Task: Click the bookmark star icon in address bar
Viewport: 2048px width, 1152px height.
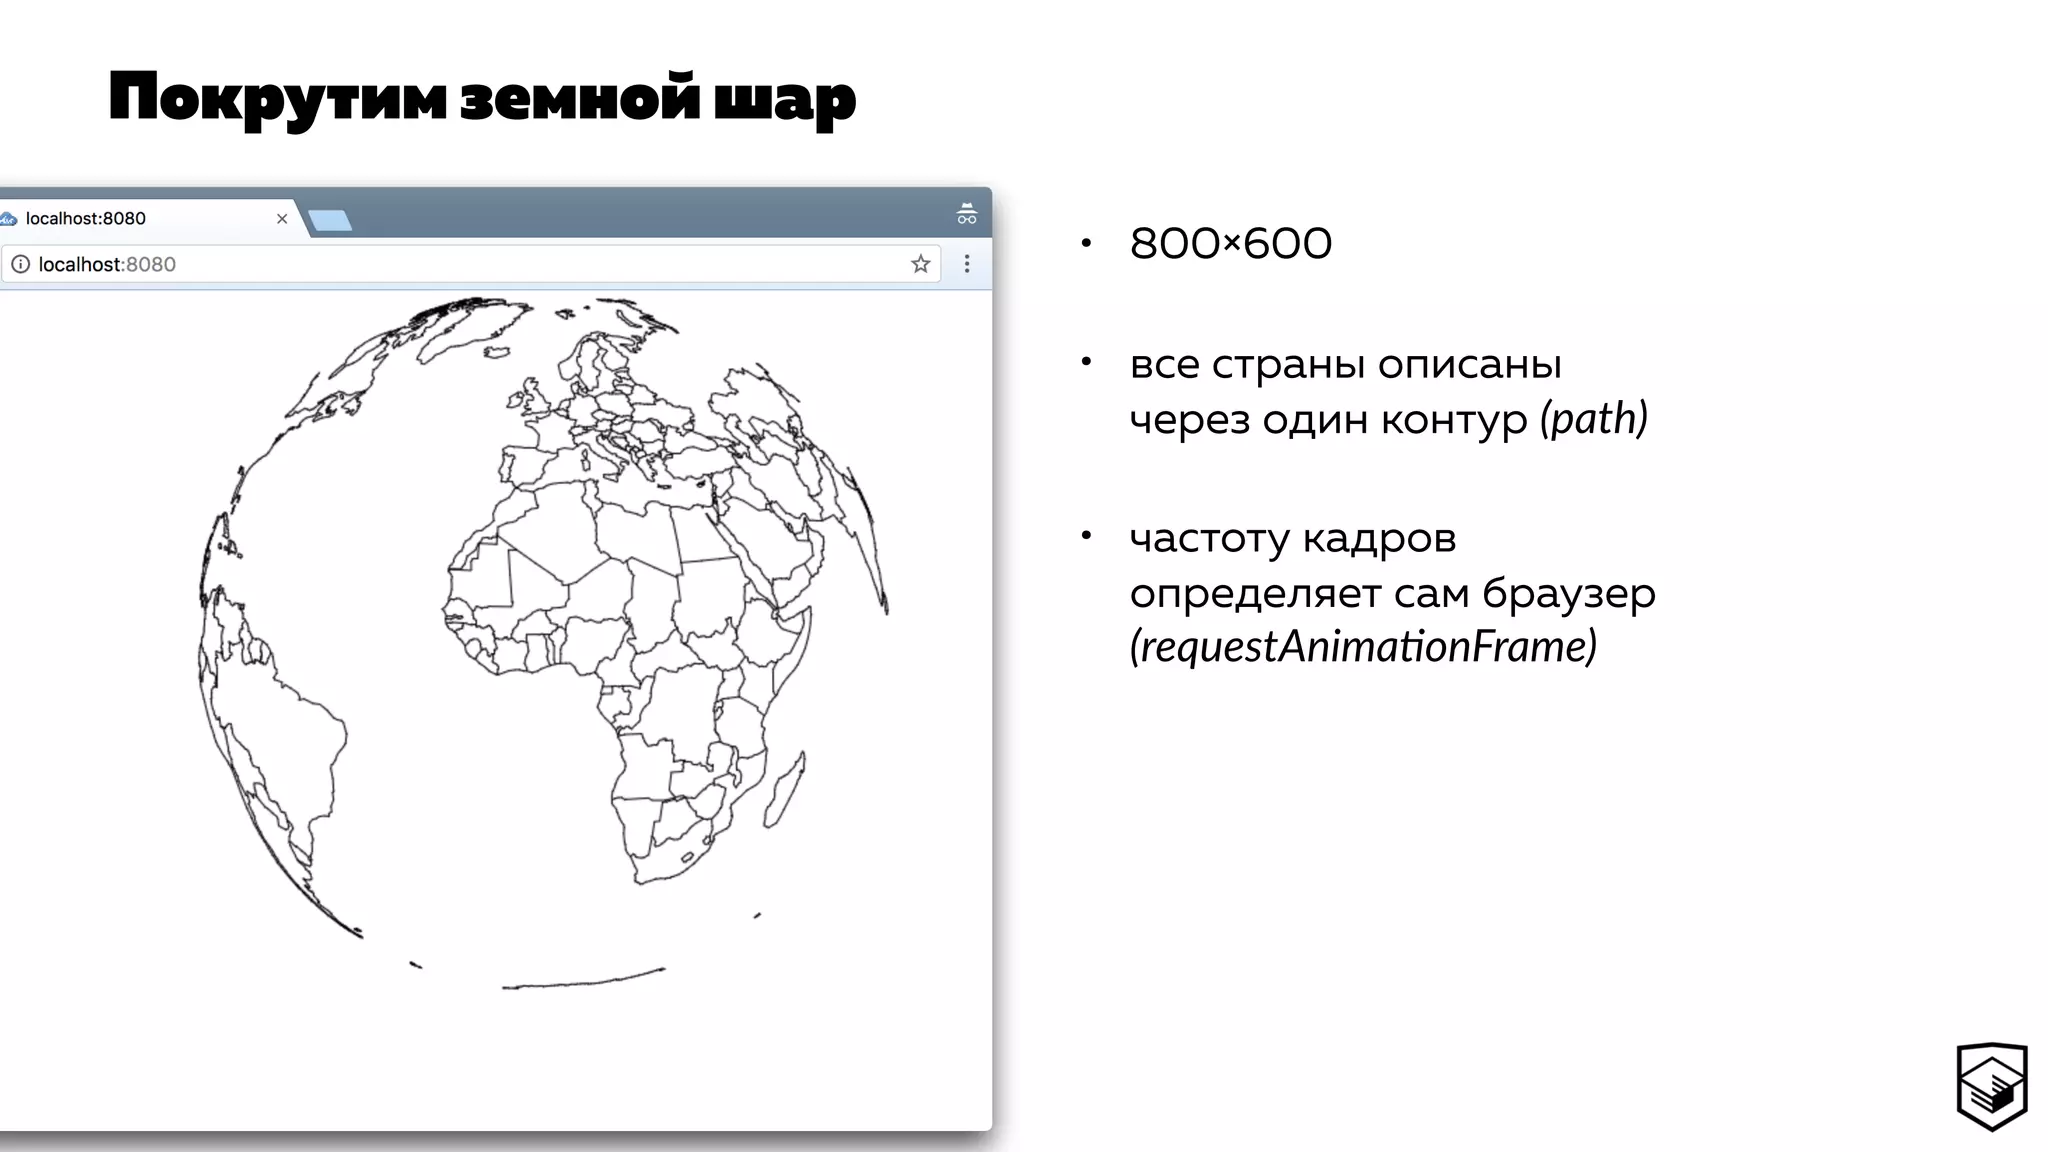Action: [x=920, y=264]
